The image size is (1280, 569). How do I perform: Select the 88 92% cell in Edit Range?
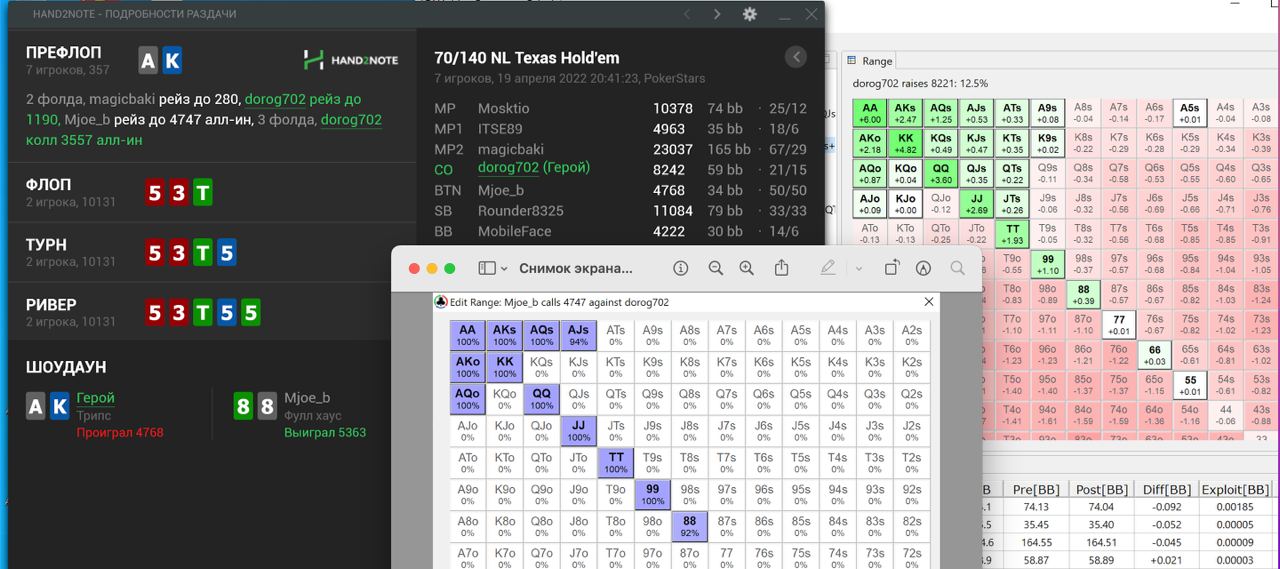690,527
